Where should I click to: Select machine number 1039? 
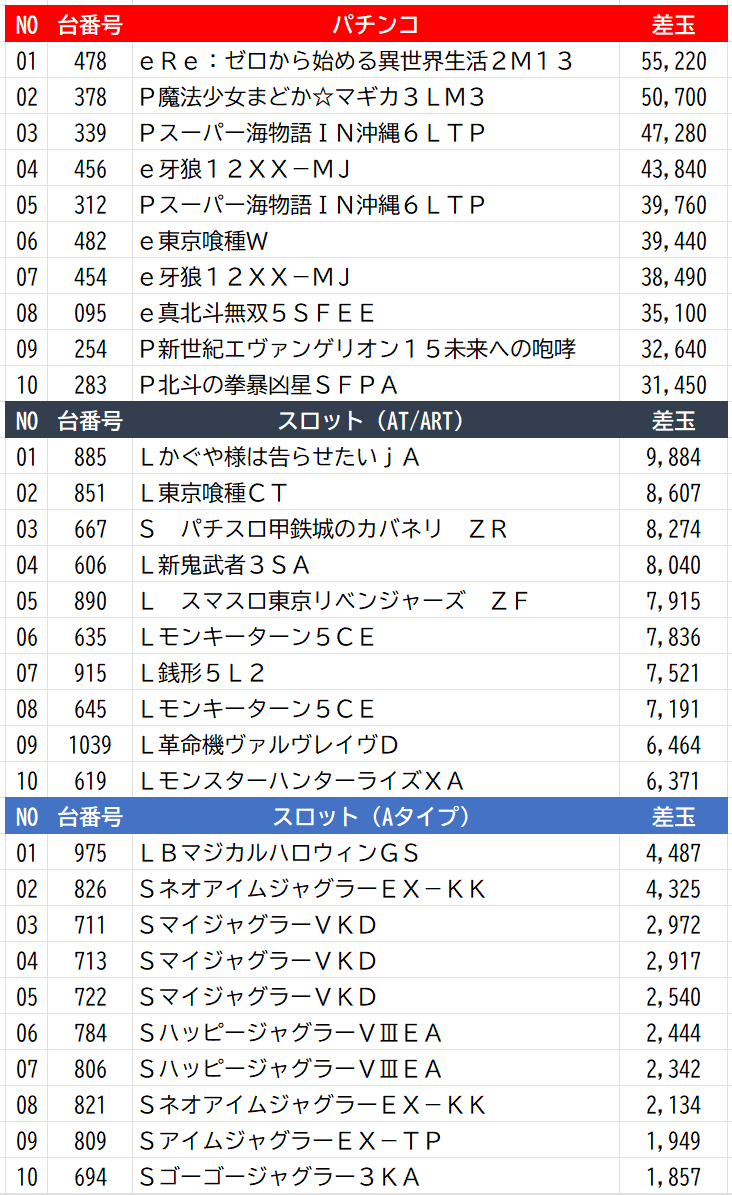(90, 745)
